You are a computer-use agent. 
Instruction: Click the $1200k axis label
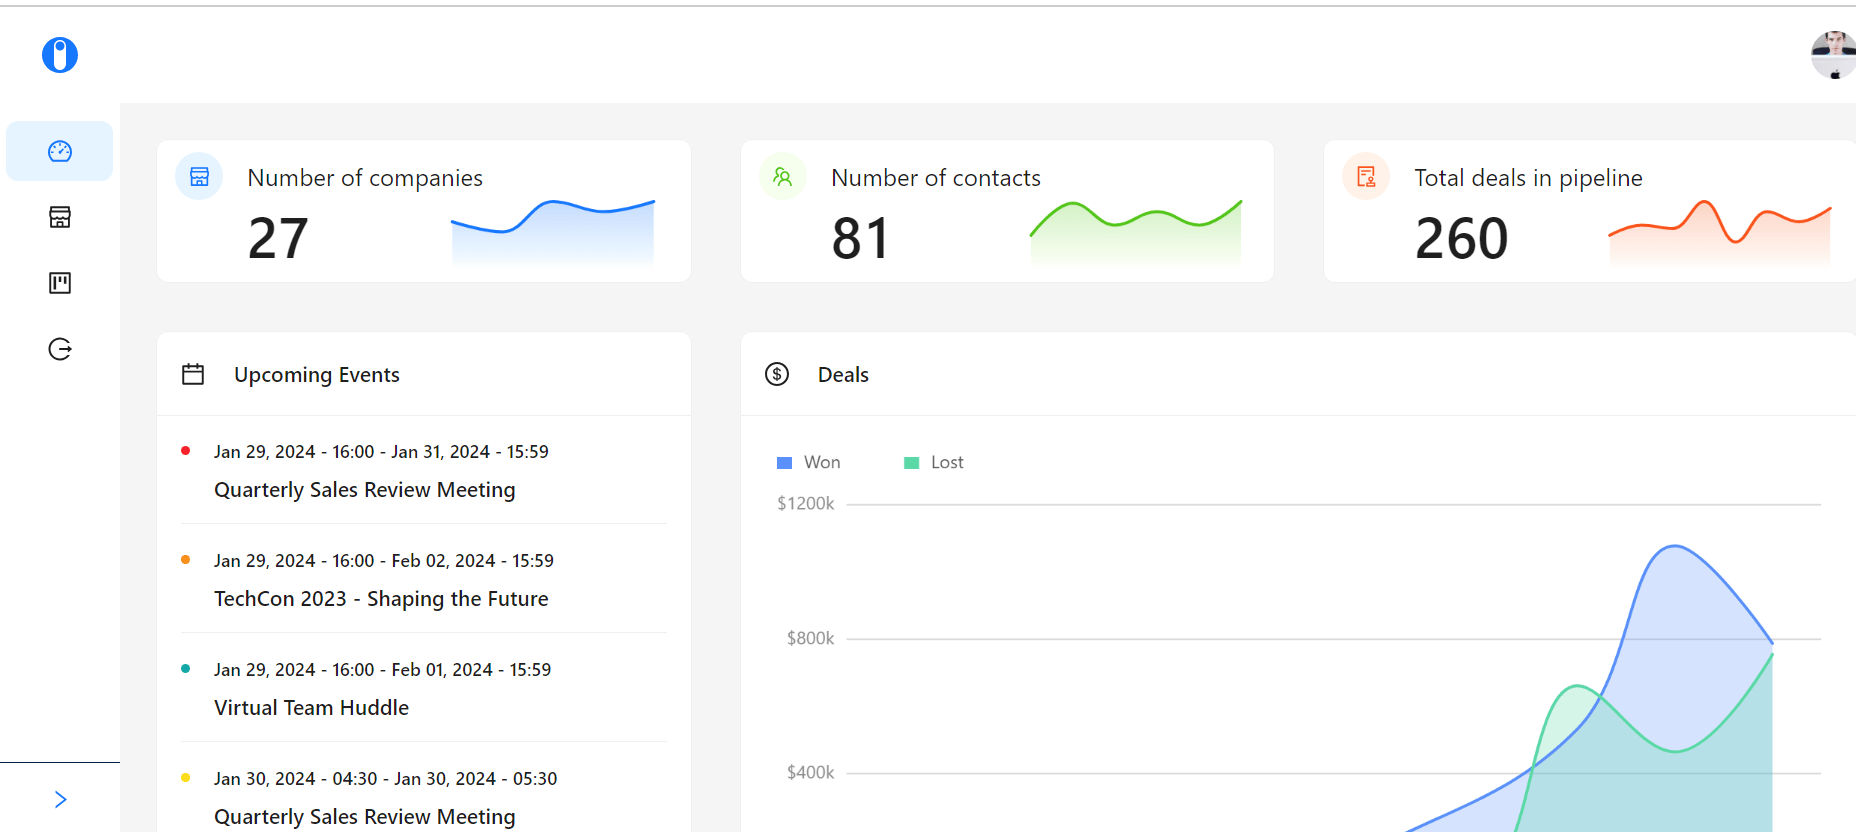(x=805, y=504)
